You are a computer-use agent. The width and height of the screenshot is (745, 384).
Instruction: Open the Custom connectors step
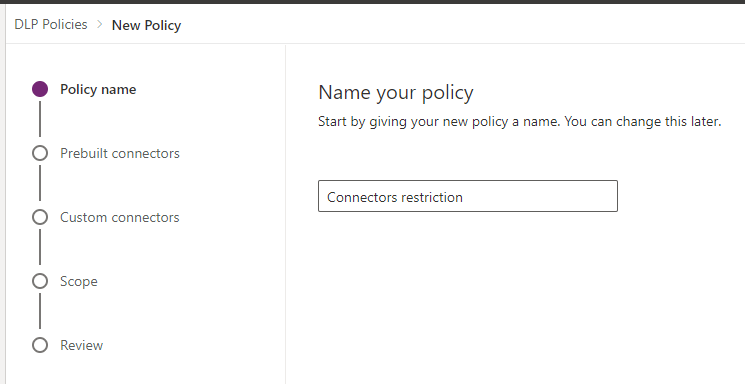(x=120, y=217)
